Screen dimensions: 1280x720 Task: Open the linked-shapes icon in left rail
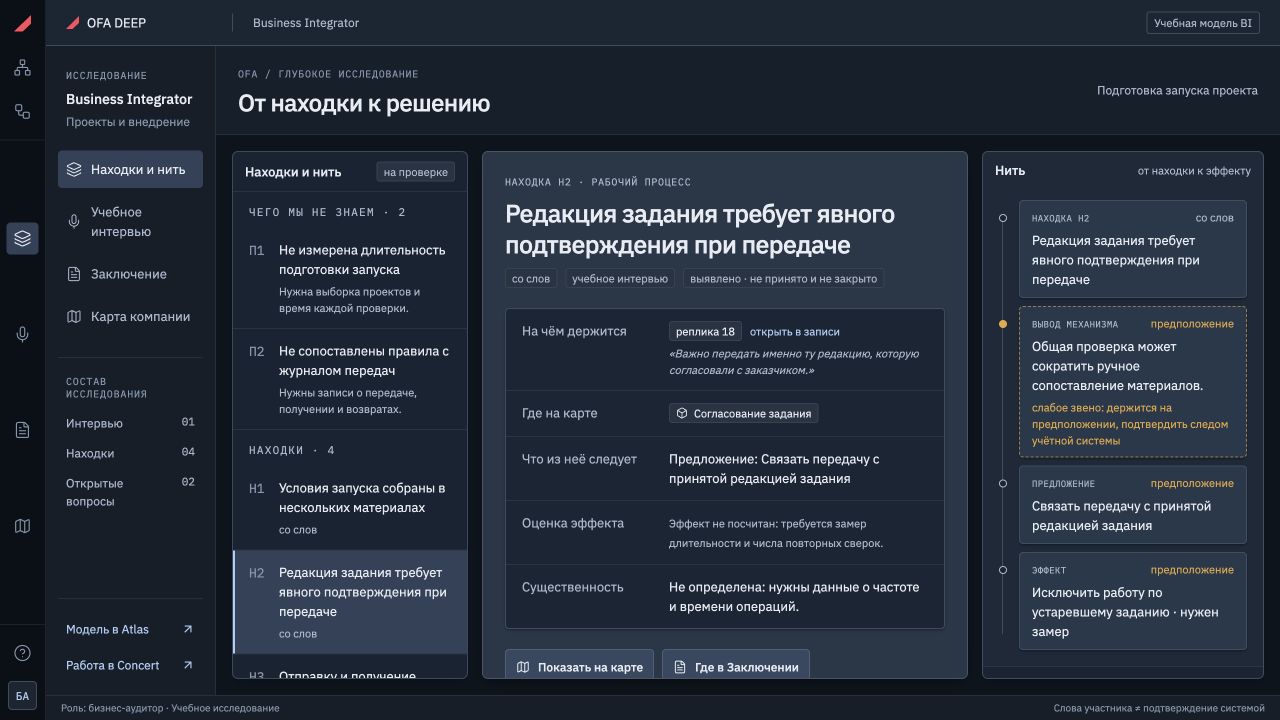(22, 111)
